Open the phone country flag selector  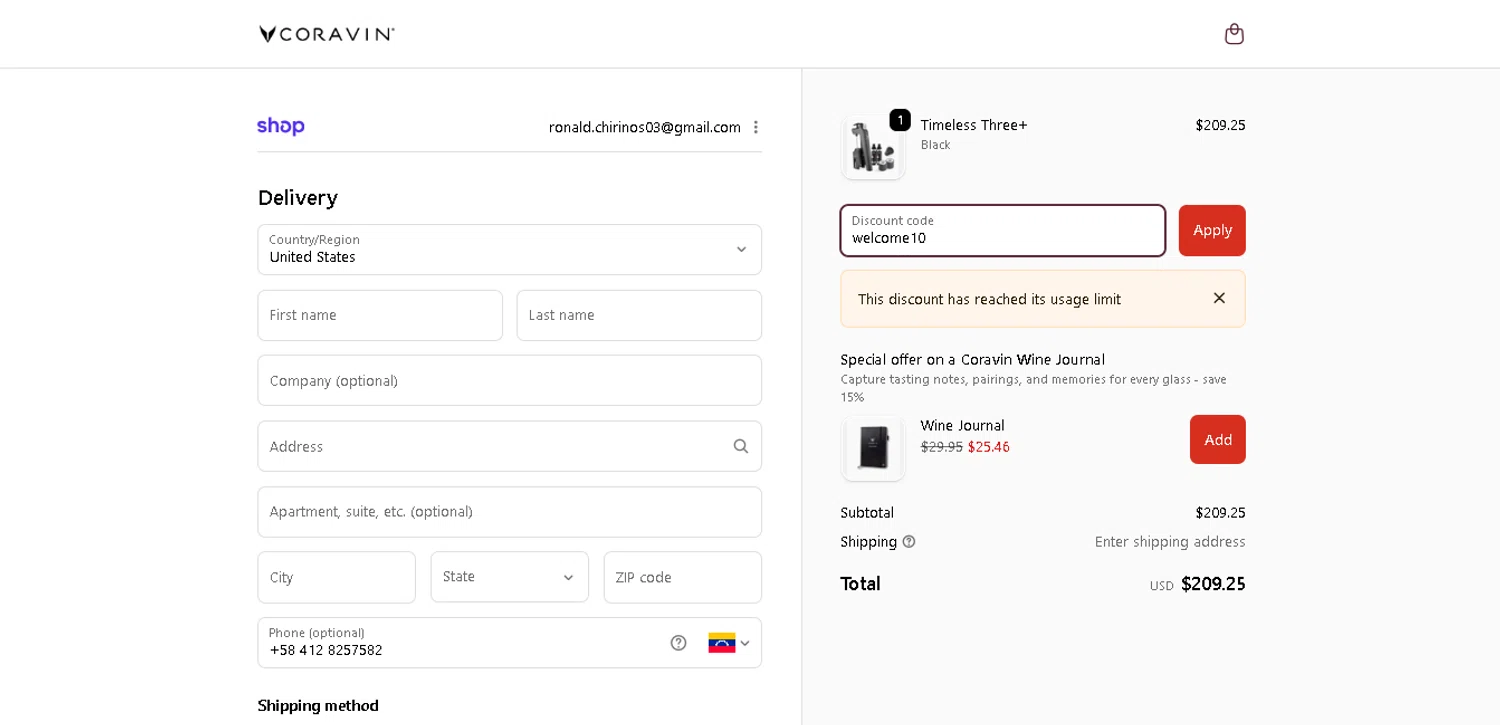pyautogui.click(x=729, y=643)
